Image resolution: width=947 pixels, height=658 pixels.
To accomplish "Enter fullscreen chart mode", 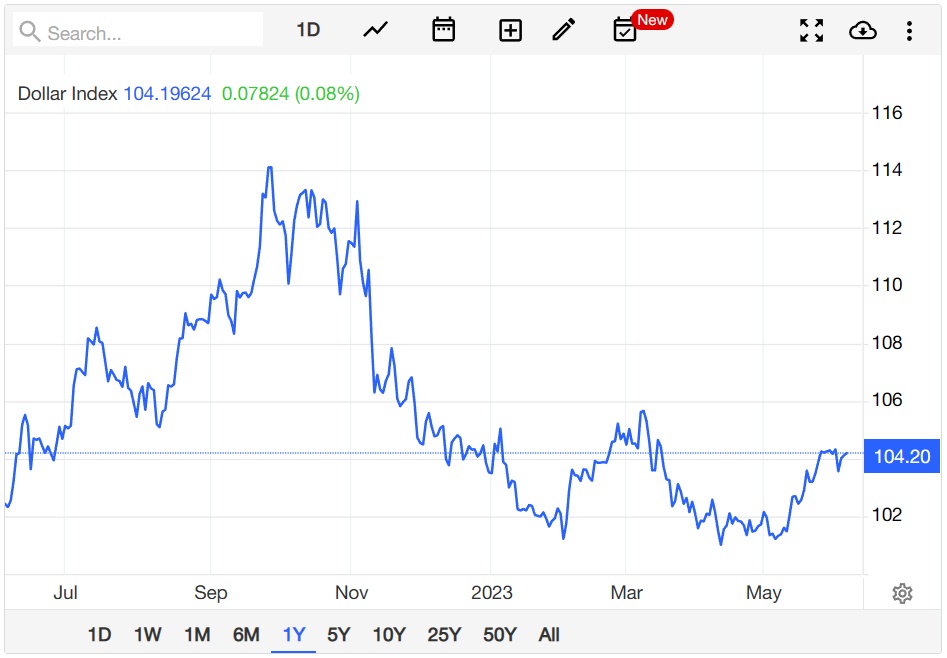I will click(811, 30).
